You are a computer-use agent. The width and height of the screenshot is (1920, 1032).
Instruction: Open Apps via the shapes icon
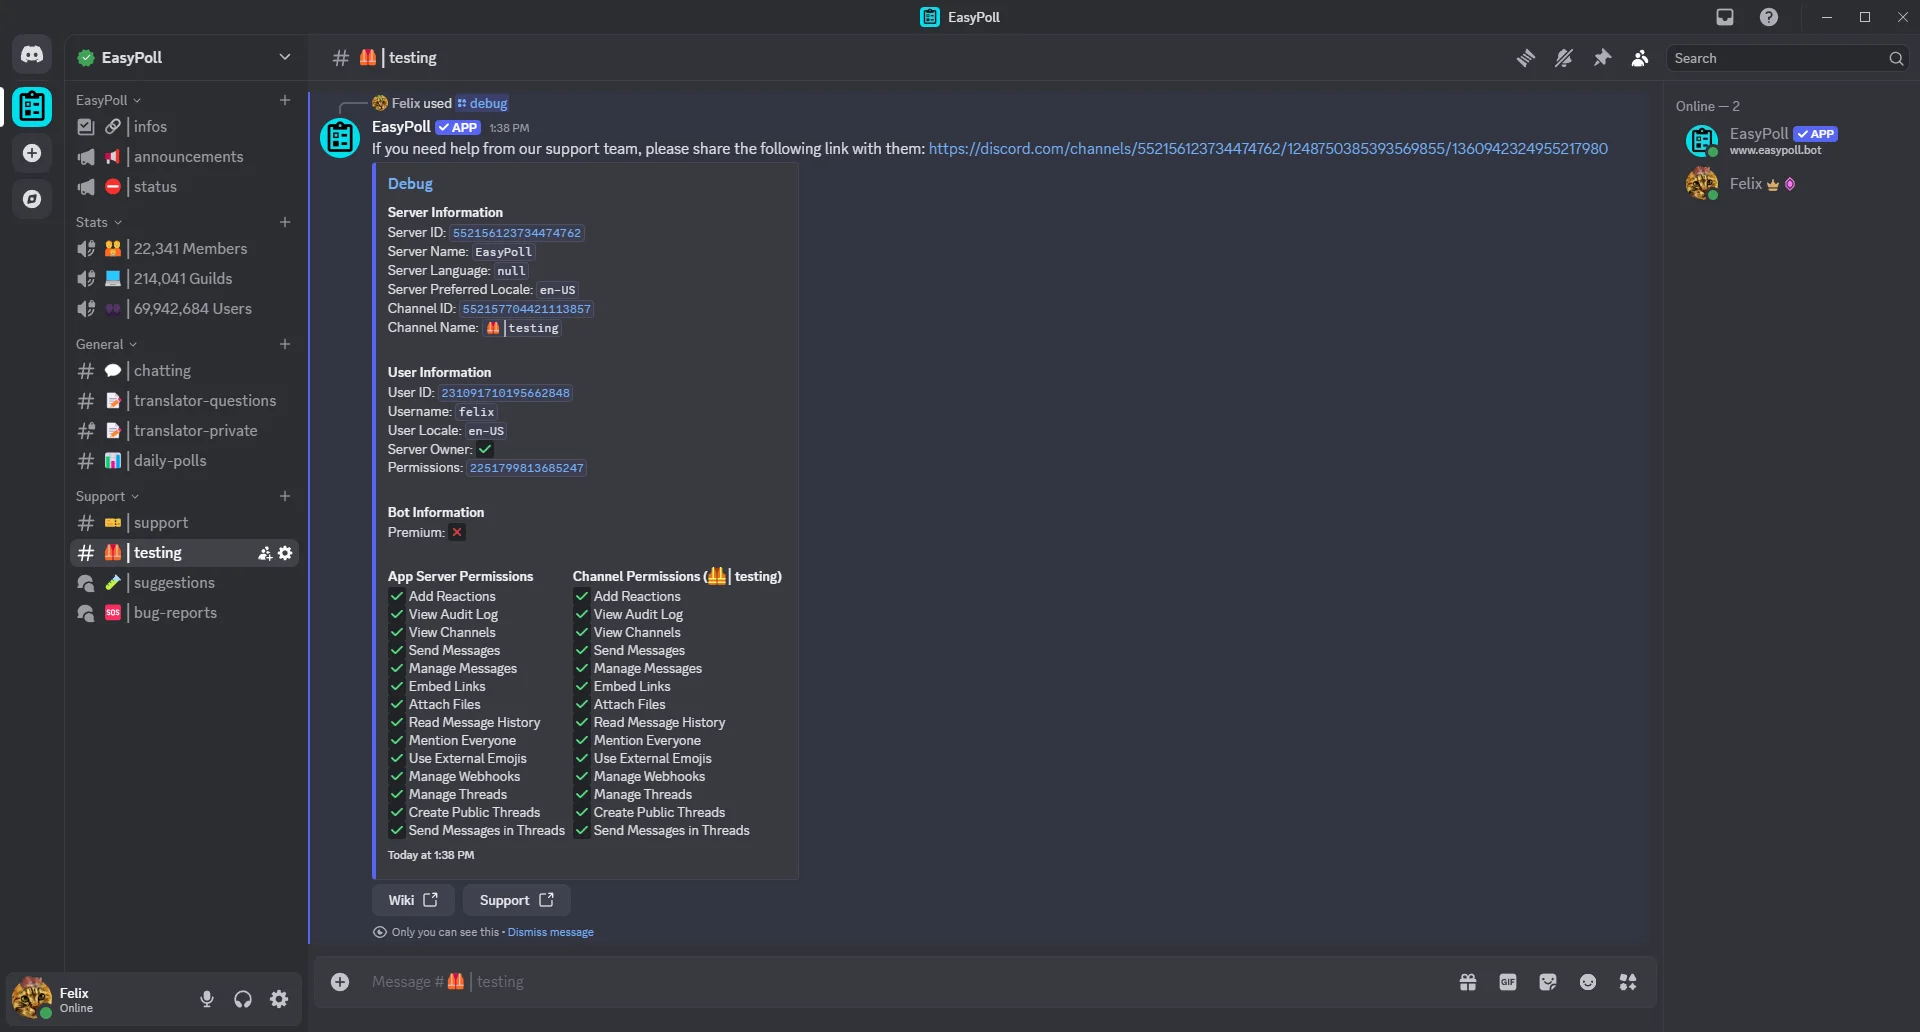click(1628, 982)
